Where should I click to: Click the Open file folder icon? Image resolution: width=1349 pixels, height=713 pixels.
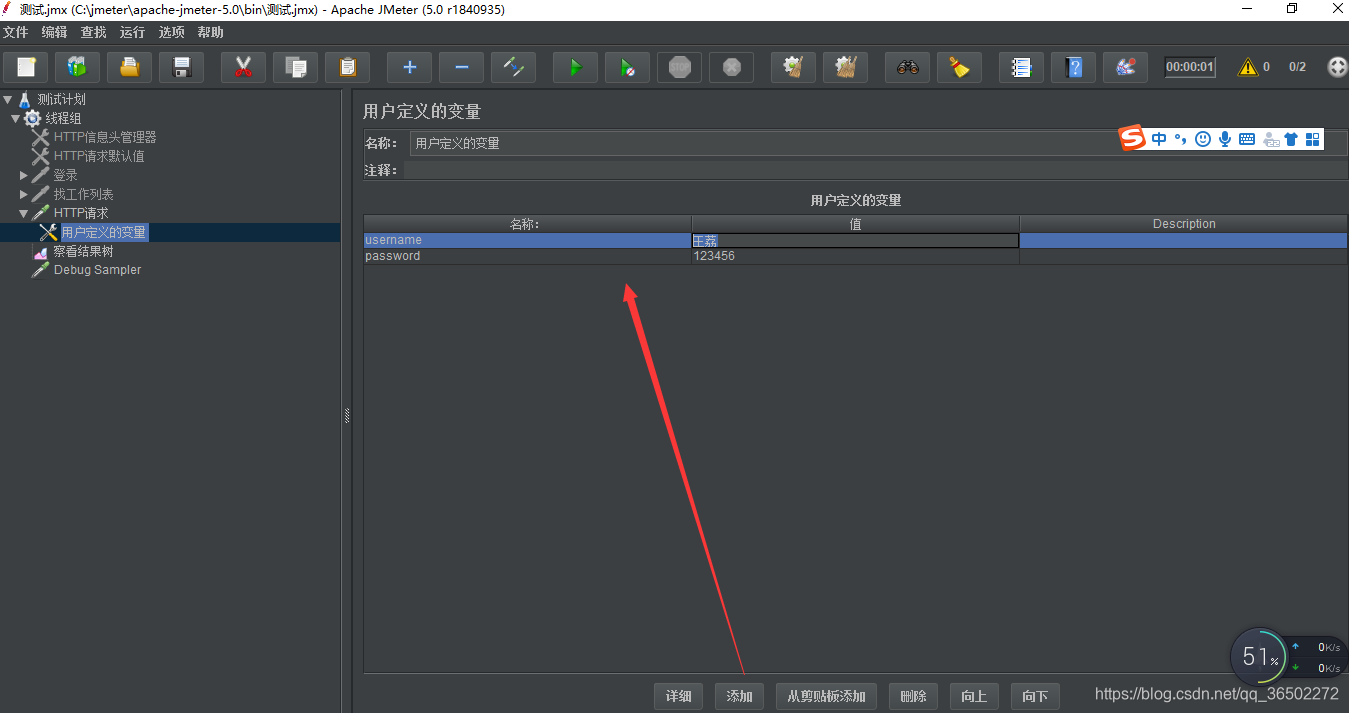[x=129, y=68]
